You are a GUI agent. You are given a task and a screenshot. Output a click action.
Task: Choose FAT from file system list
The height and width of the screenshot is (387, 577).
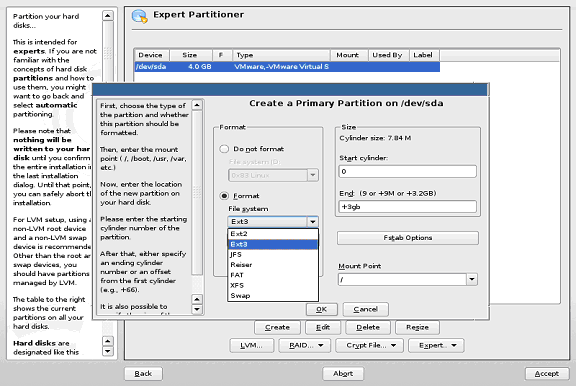[273, 275]
